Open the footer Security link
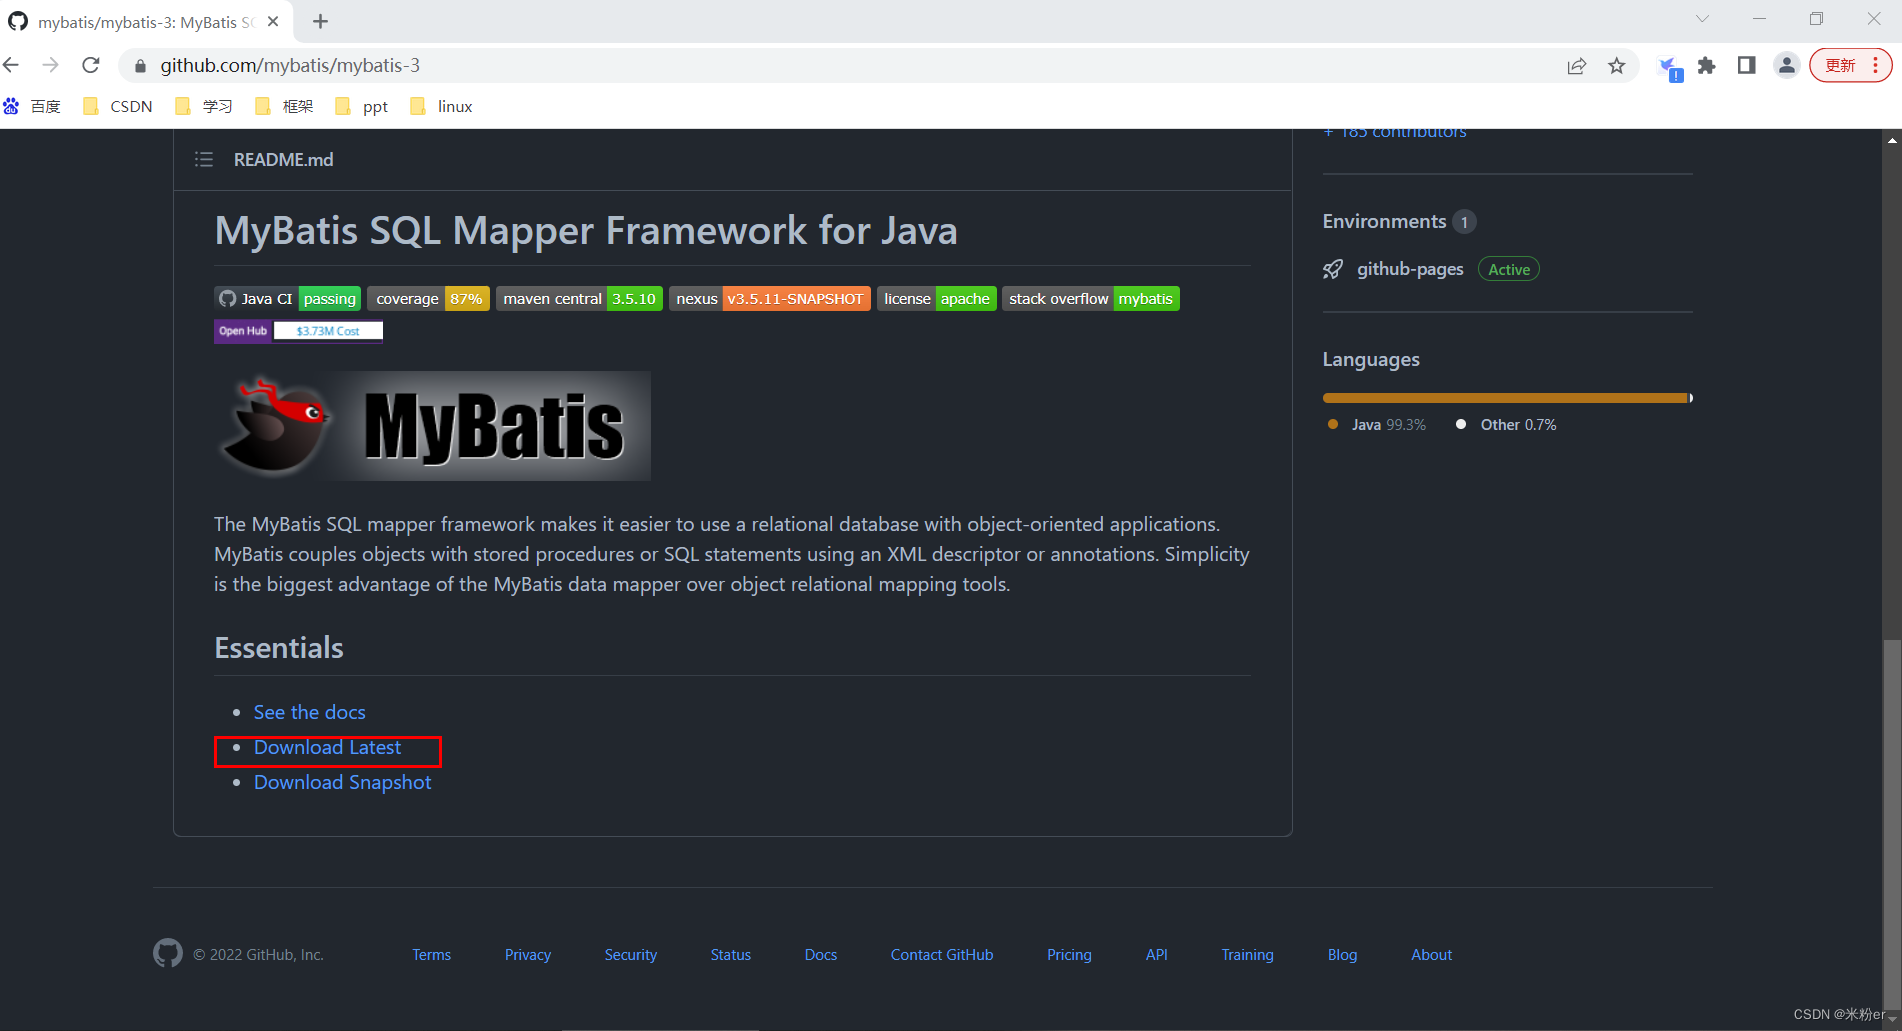 (631, 954)
